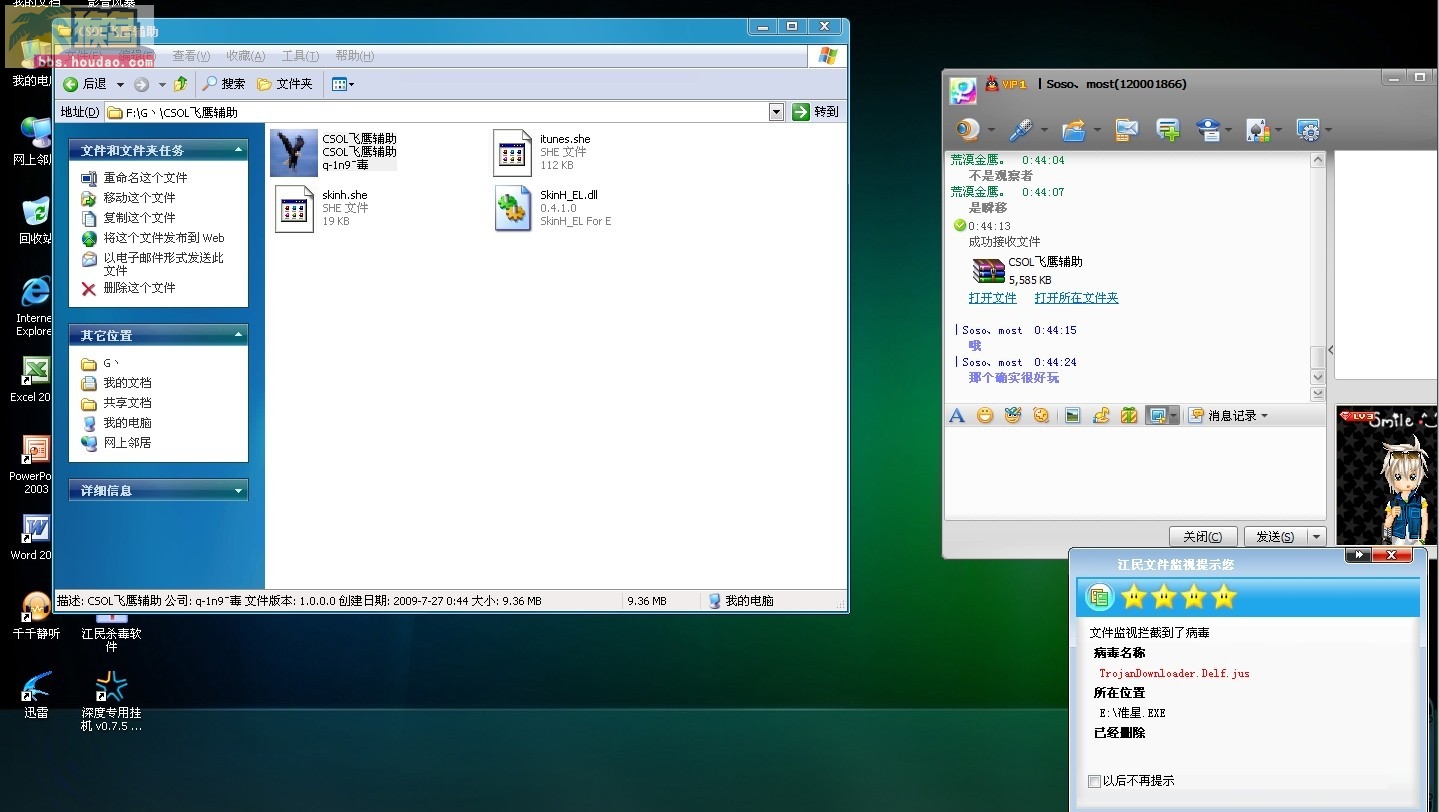The height and width of the screenshot is (812, 1439).
Task: Select the itunes.she file
Action: point(544,152)
